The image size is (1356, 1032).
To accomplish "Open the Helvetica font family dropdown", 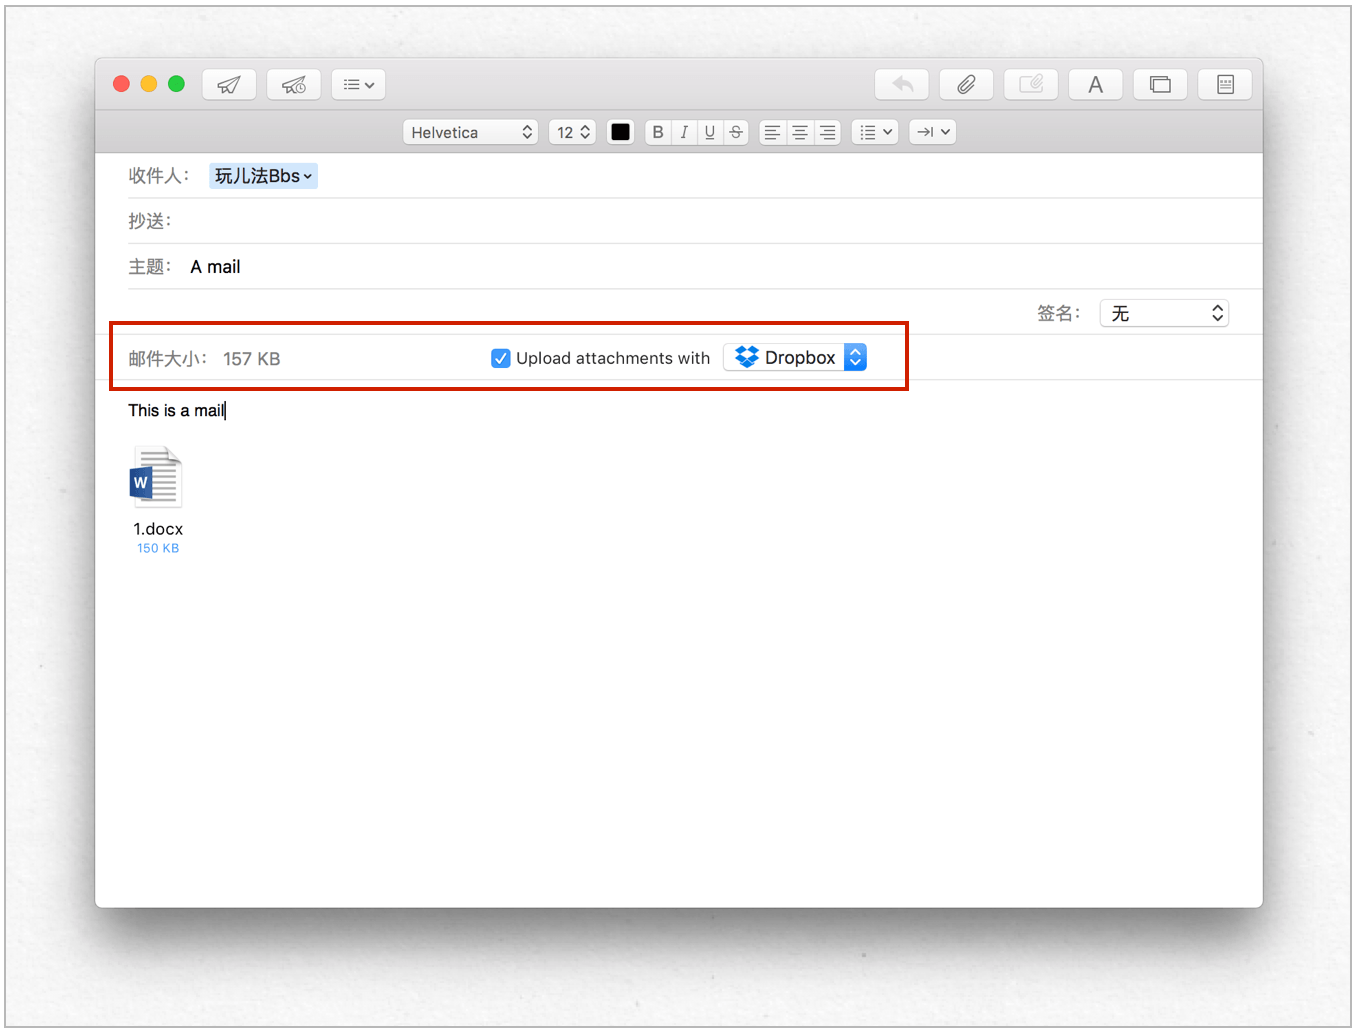I will (470, 132).
